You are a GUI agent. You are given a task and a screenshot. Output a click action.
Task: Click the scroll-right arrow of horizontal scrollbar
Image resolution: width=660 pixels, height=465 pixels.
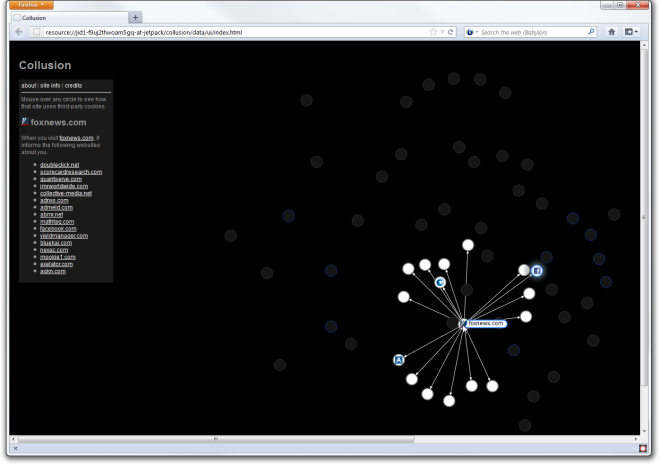click(x=636, y=439)
